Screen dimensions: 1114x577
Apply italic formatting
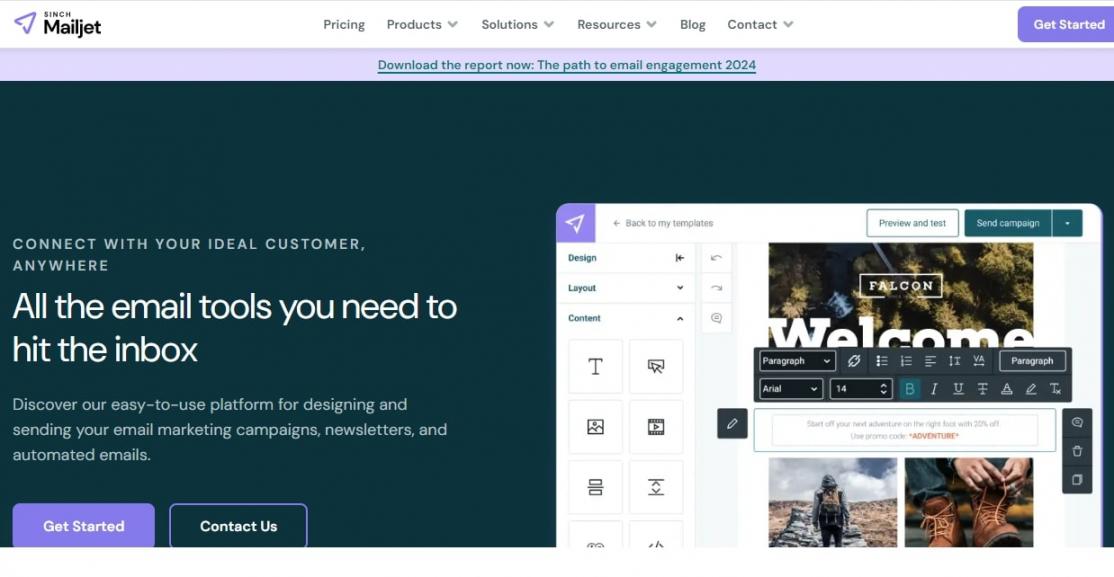coord(934,389)
